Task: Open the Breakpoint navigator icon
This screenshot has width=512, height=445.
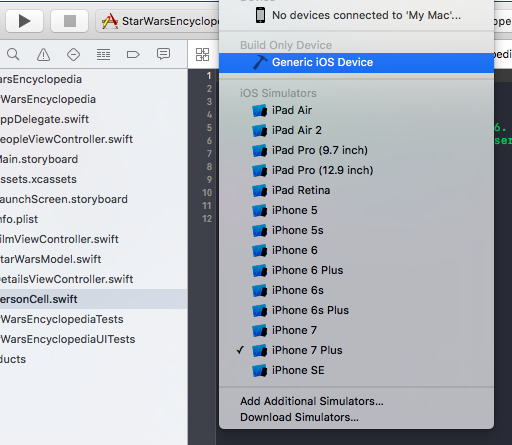Action: [133, 54]
